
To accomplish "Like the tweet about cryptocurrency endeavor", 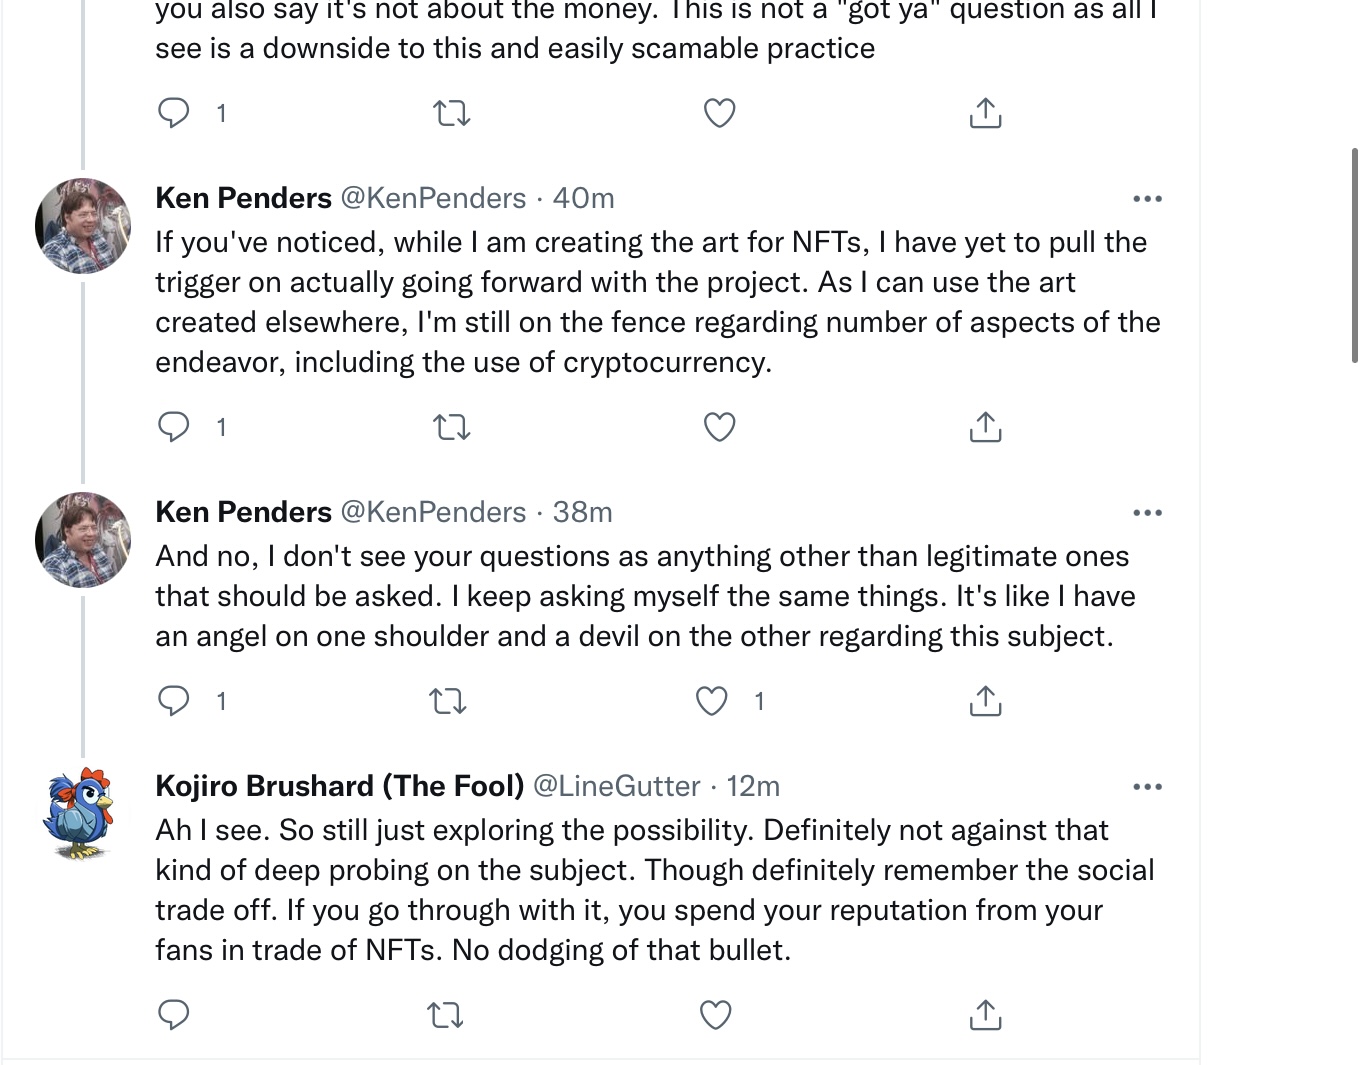I will [720, 427].
